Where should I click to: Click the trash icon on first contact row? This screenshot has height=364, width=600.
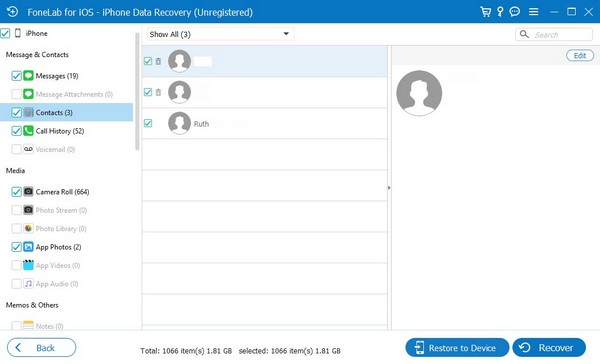coord(158,61)
